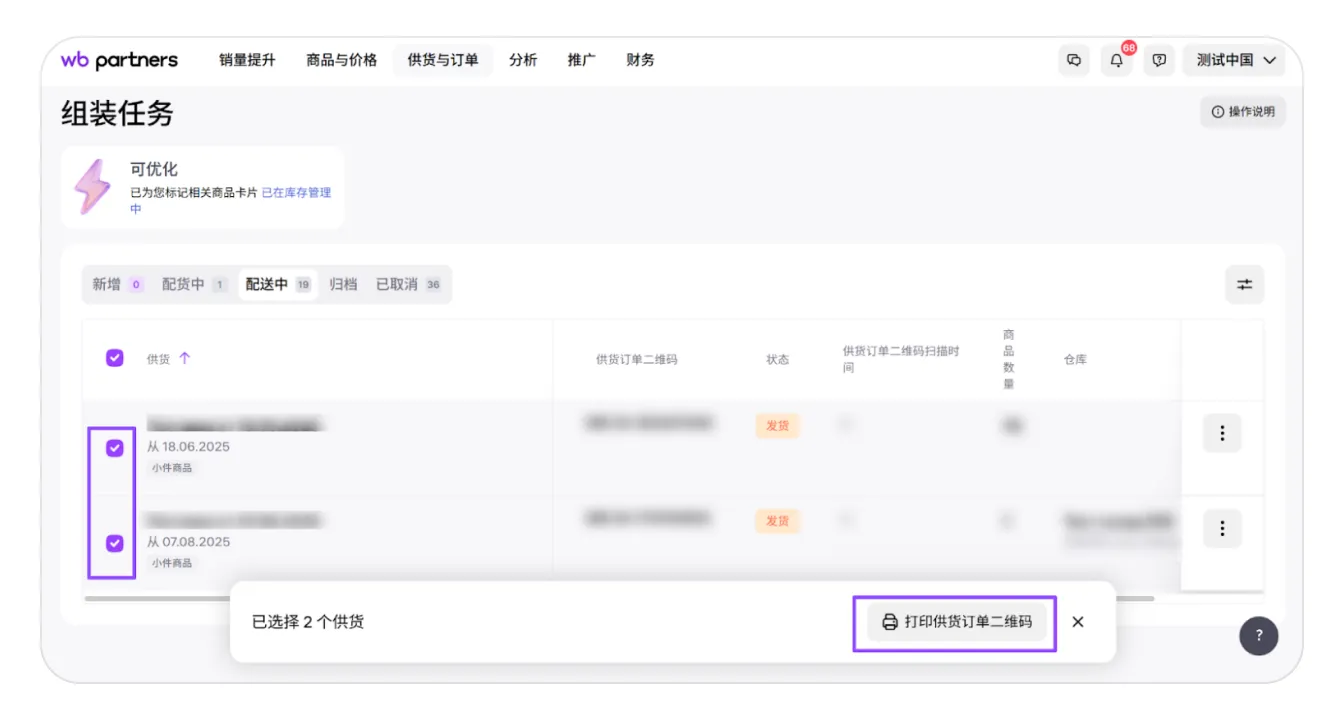Open table filter settings icon
This screenshot has width=1344, height=720.
click(1244, 285)
